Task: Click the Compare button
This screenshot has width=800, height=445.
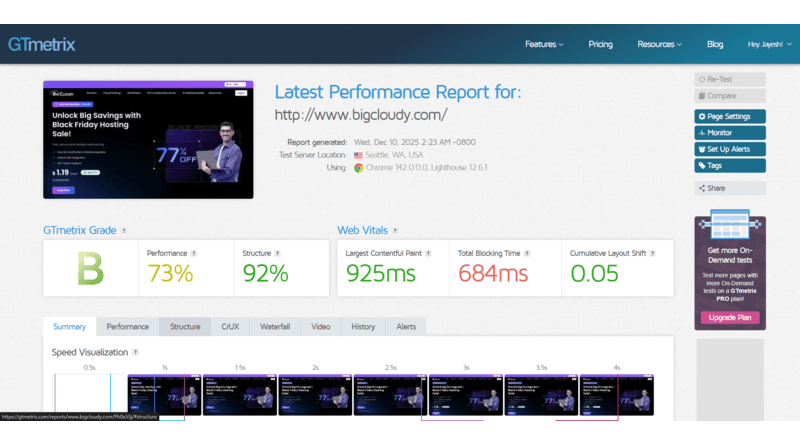Action: pyautogui.click(x=730, y=96)
